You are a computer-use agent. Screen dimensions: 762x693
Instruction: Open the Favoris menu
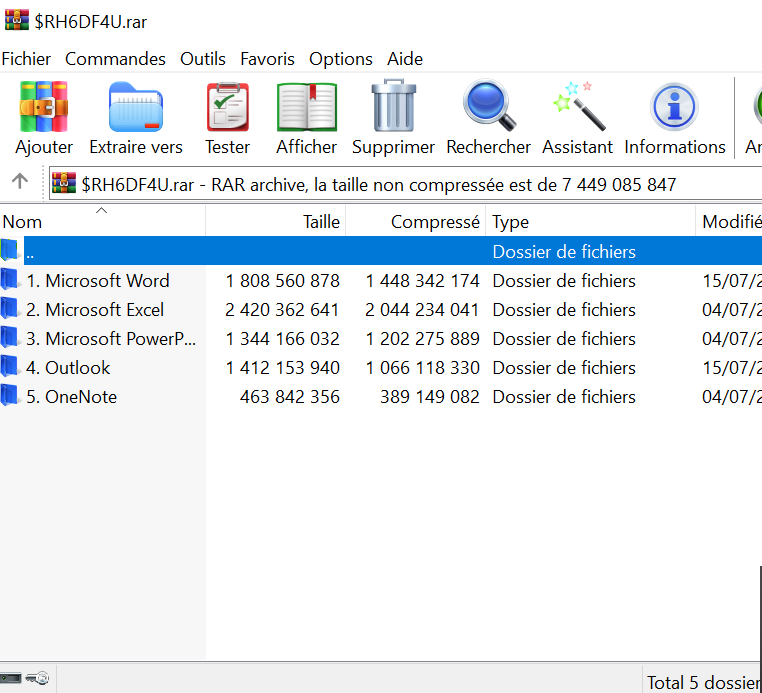click(x=267, y=59)
